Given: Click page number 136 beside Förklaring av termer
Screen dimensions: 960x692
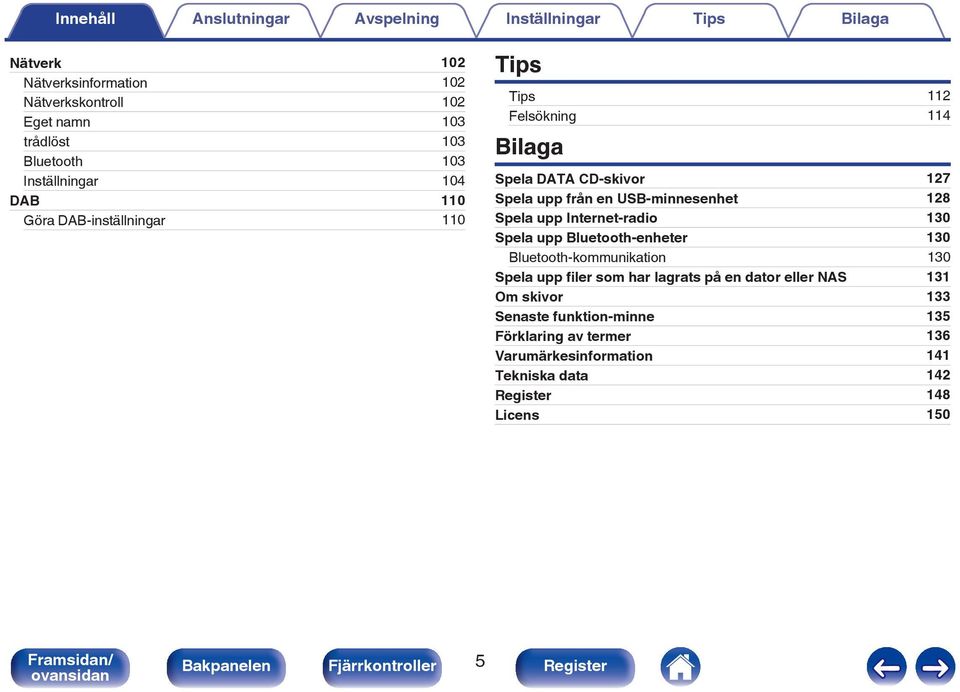Looking at the screenshot, I should tap(938, 336).
